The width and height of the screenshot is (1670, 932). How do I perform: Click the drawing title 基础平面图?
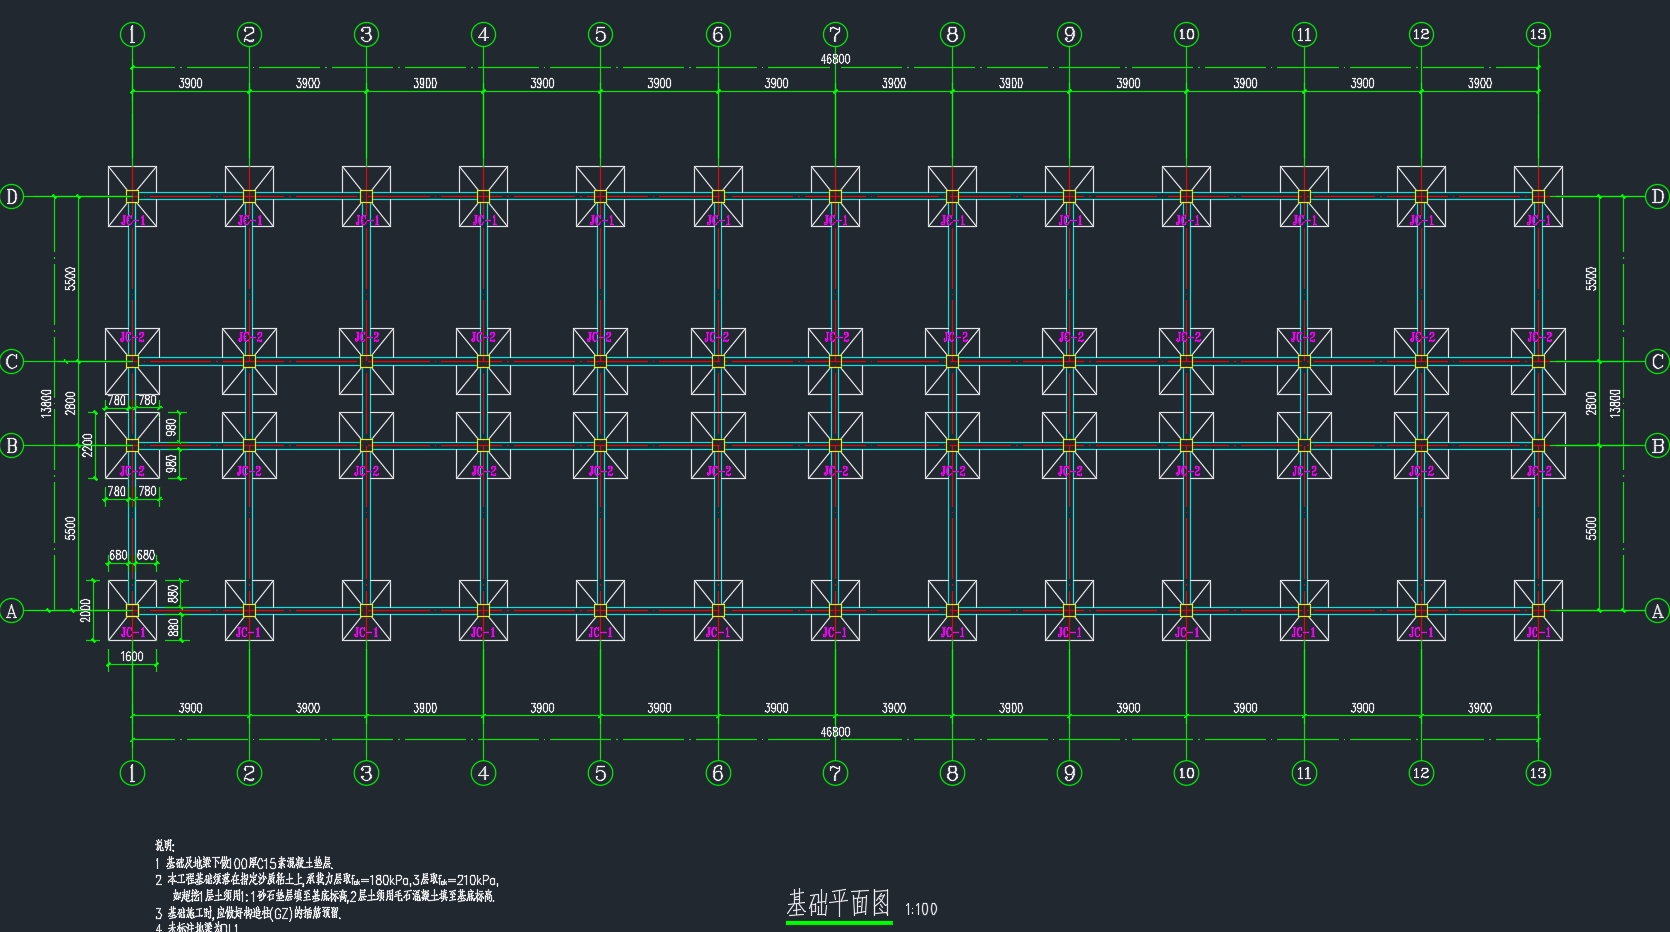pos(838,903)
